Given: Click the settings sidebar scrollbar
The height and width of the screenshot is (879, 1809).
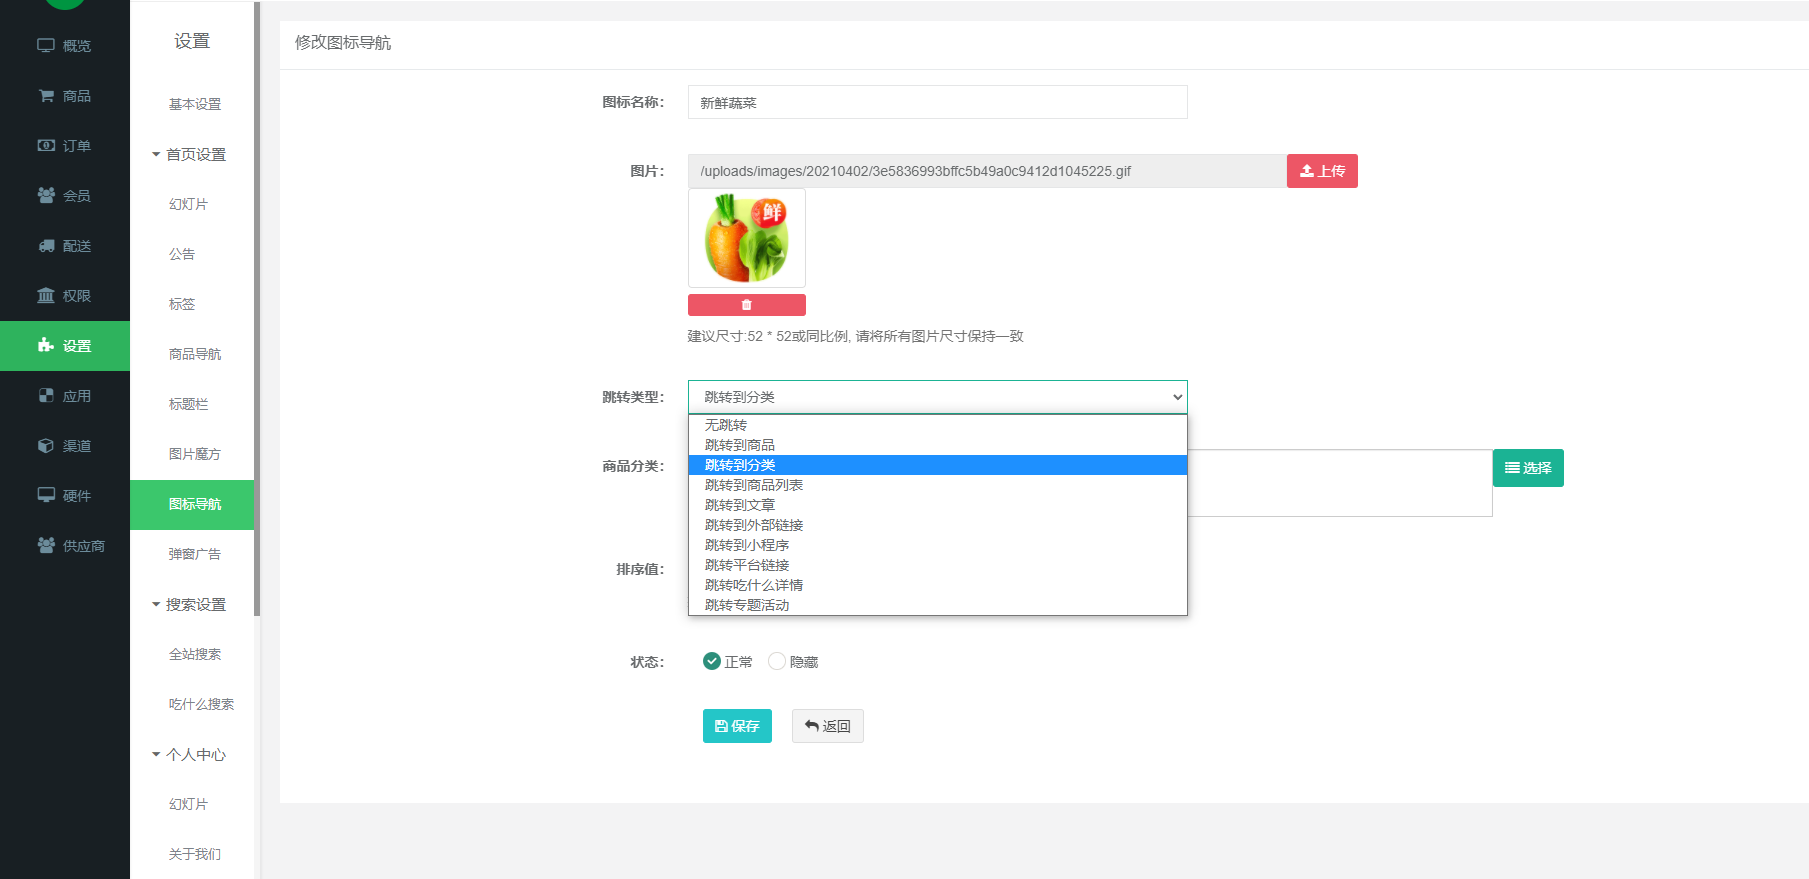Looking at the screenshot, I should click(x=257, y=308).
